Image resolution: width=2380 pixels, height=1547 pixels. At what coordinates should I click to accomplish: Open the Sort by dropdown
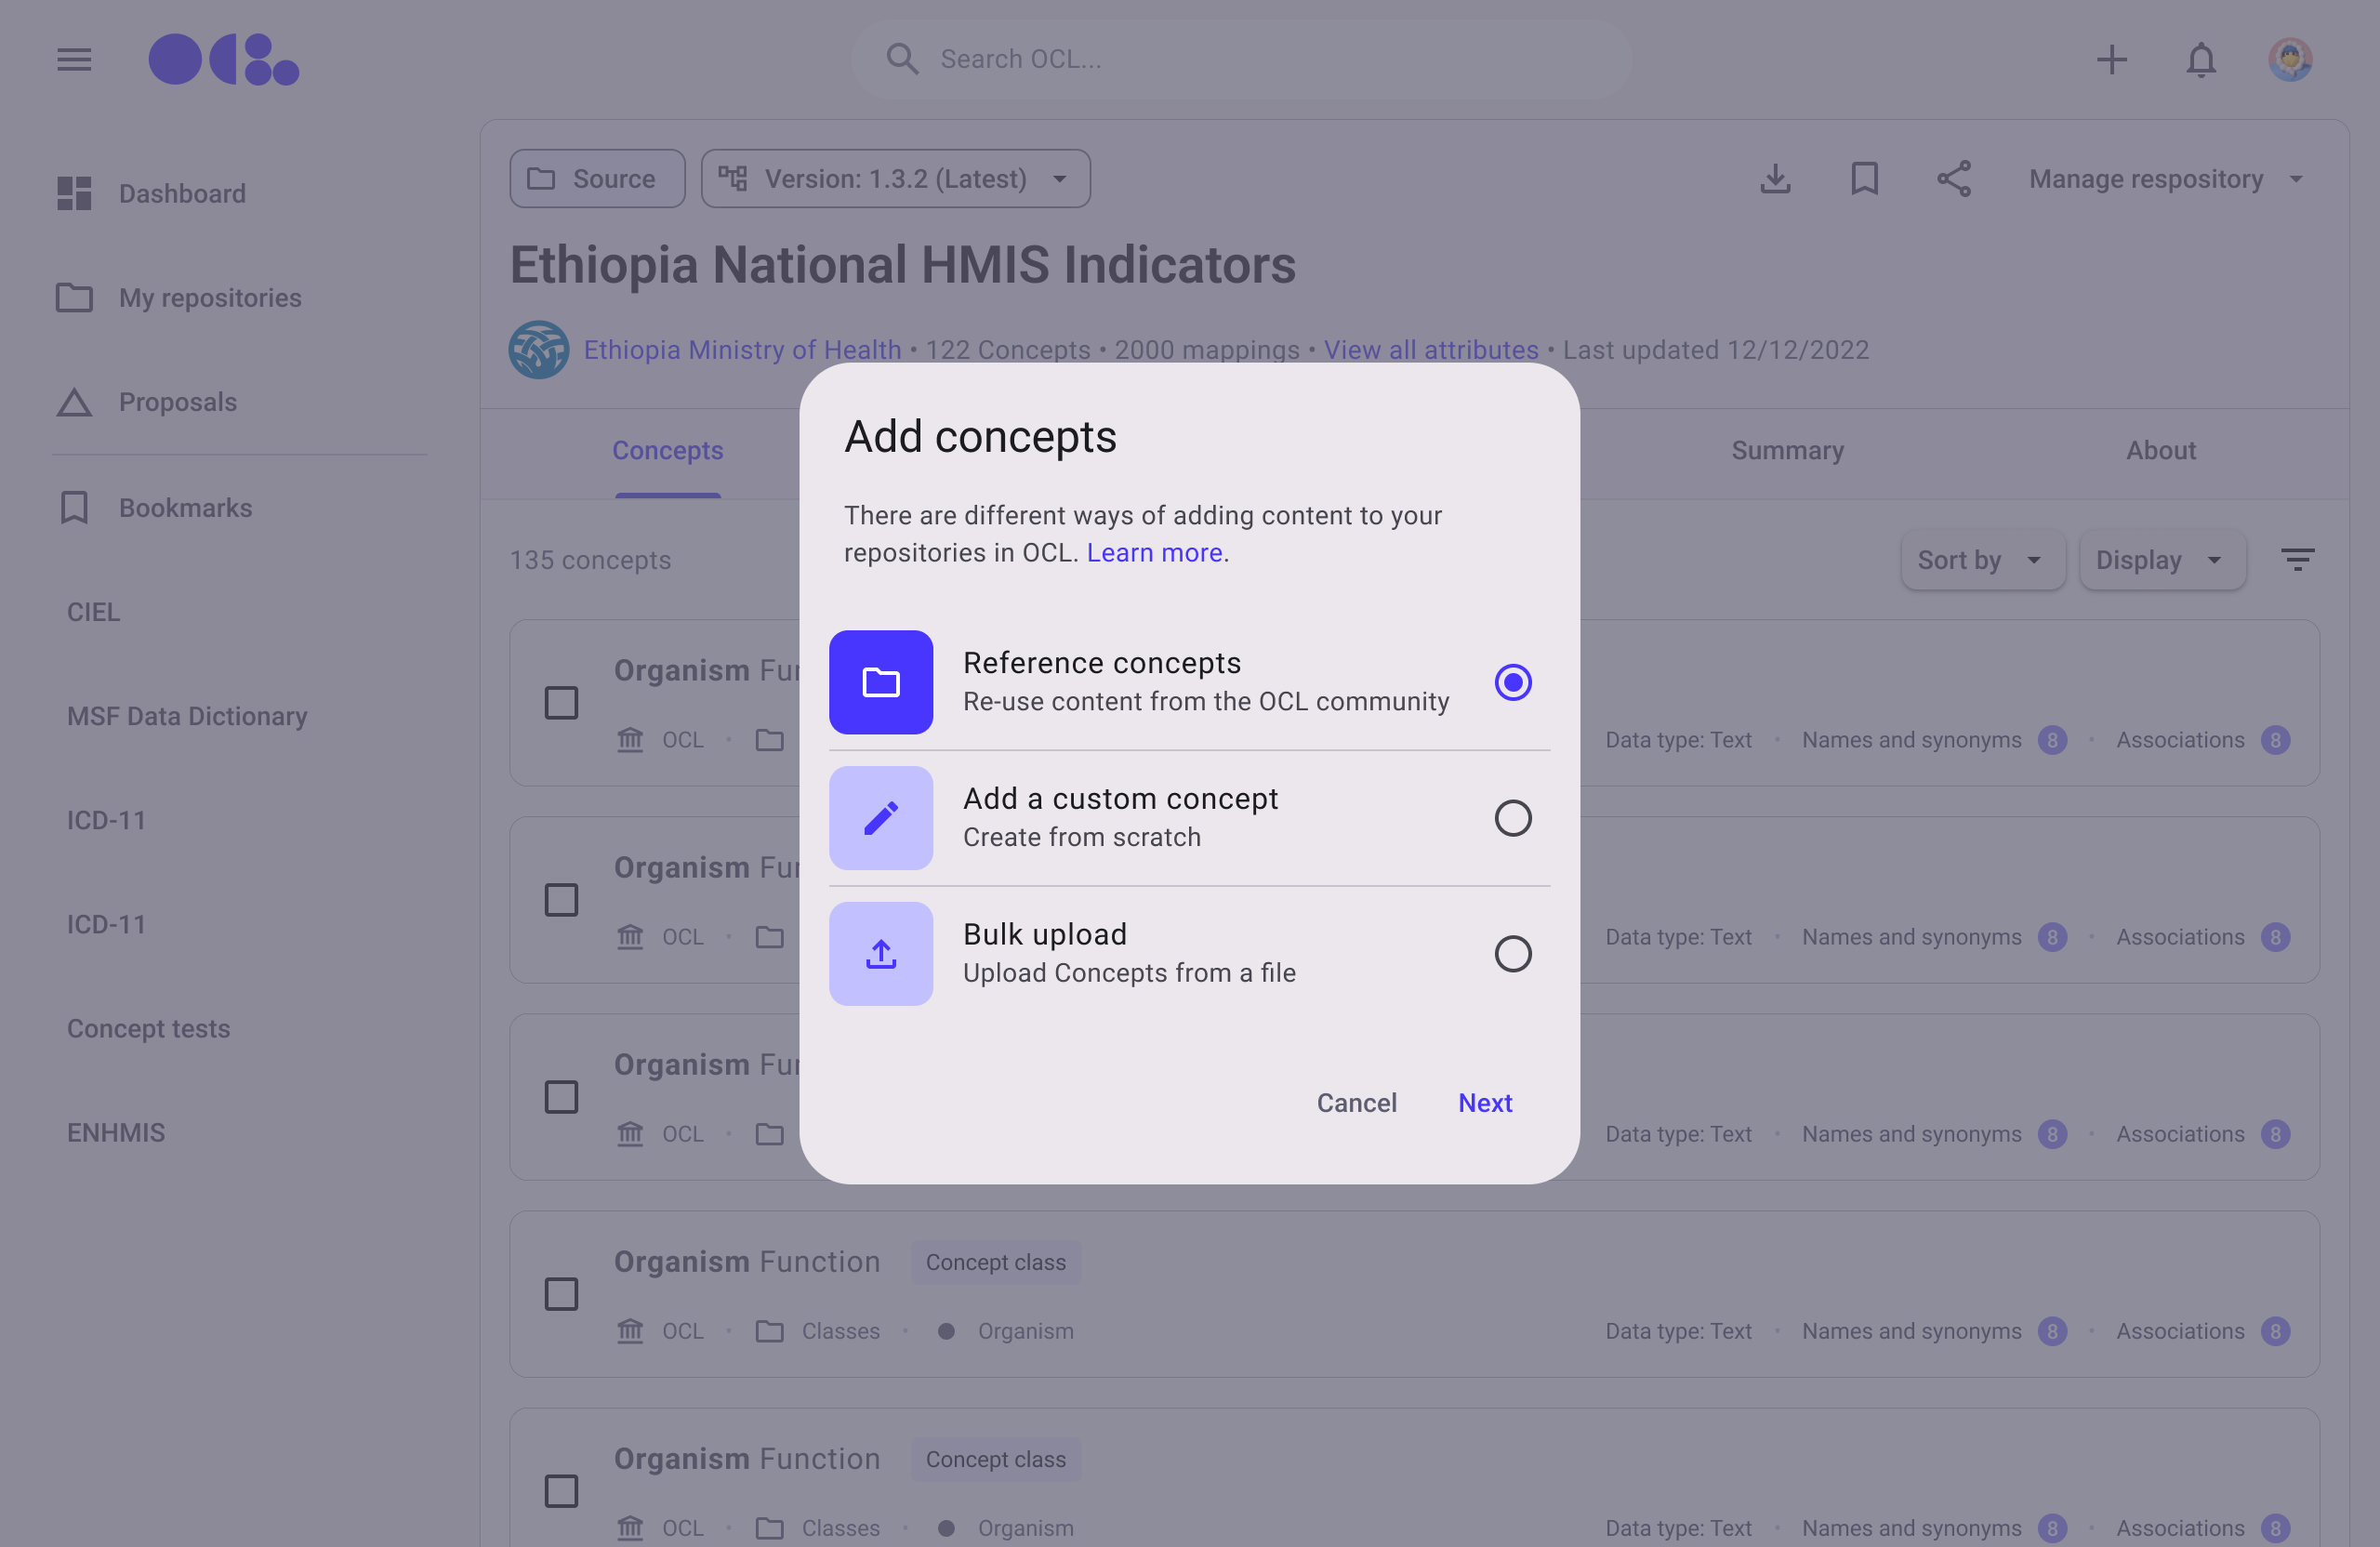(1981, 559)
